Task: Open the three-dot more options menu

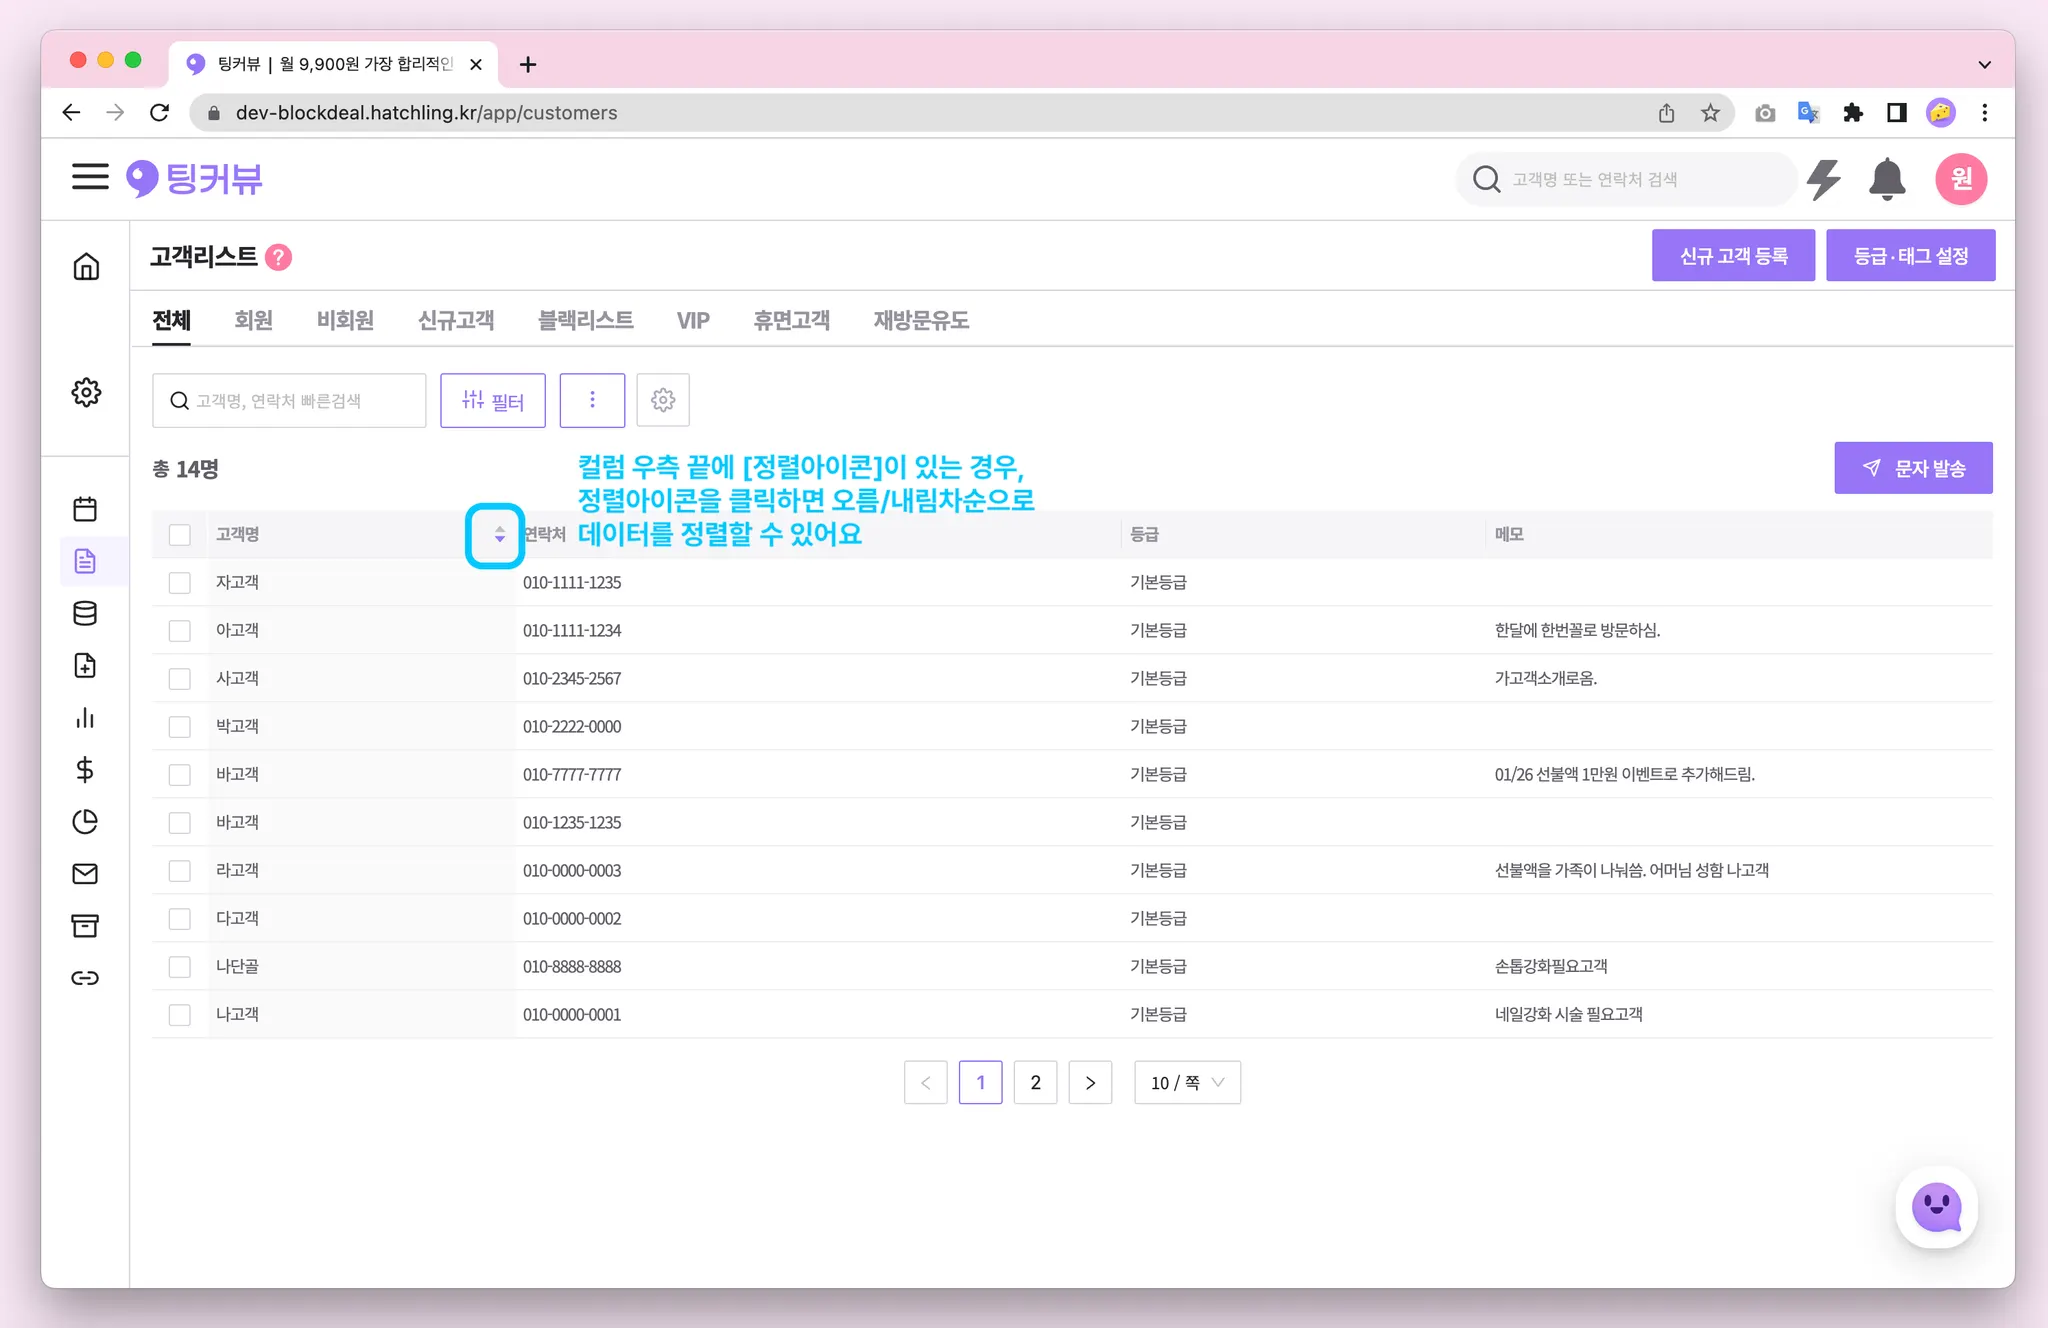Action: coord(592,400)
